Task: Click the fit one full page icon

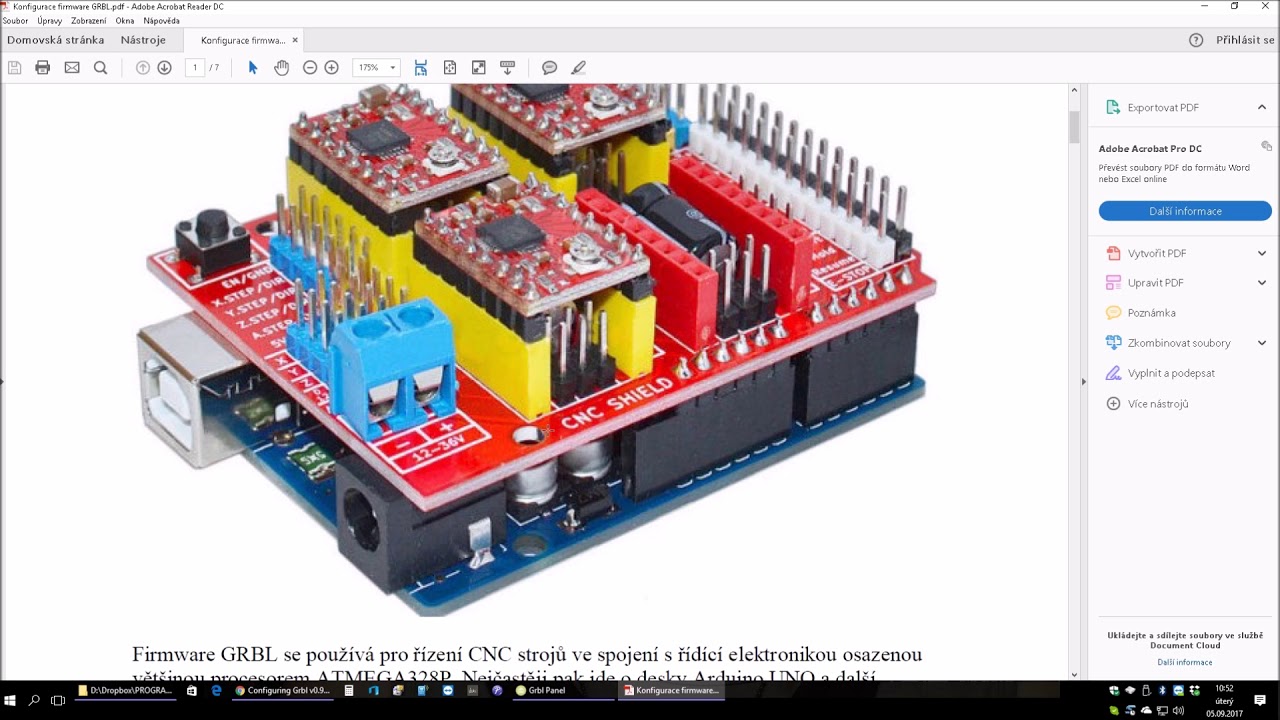Action: [x=450, y=68]
